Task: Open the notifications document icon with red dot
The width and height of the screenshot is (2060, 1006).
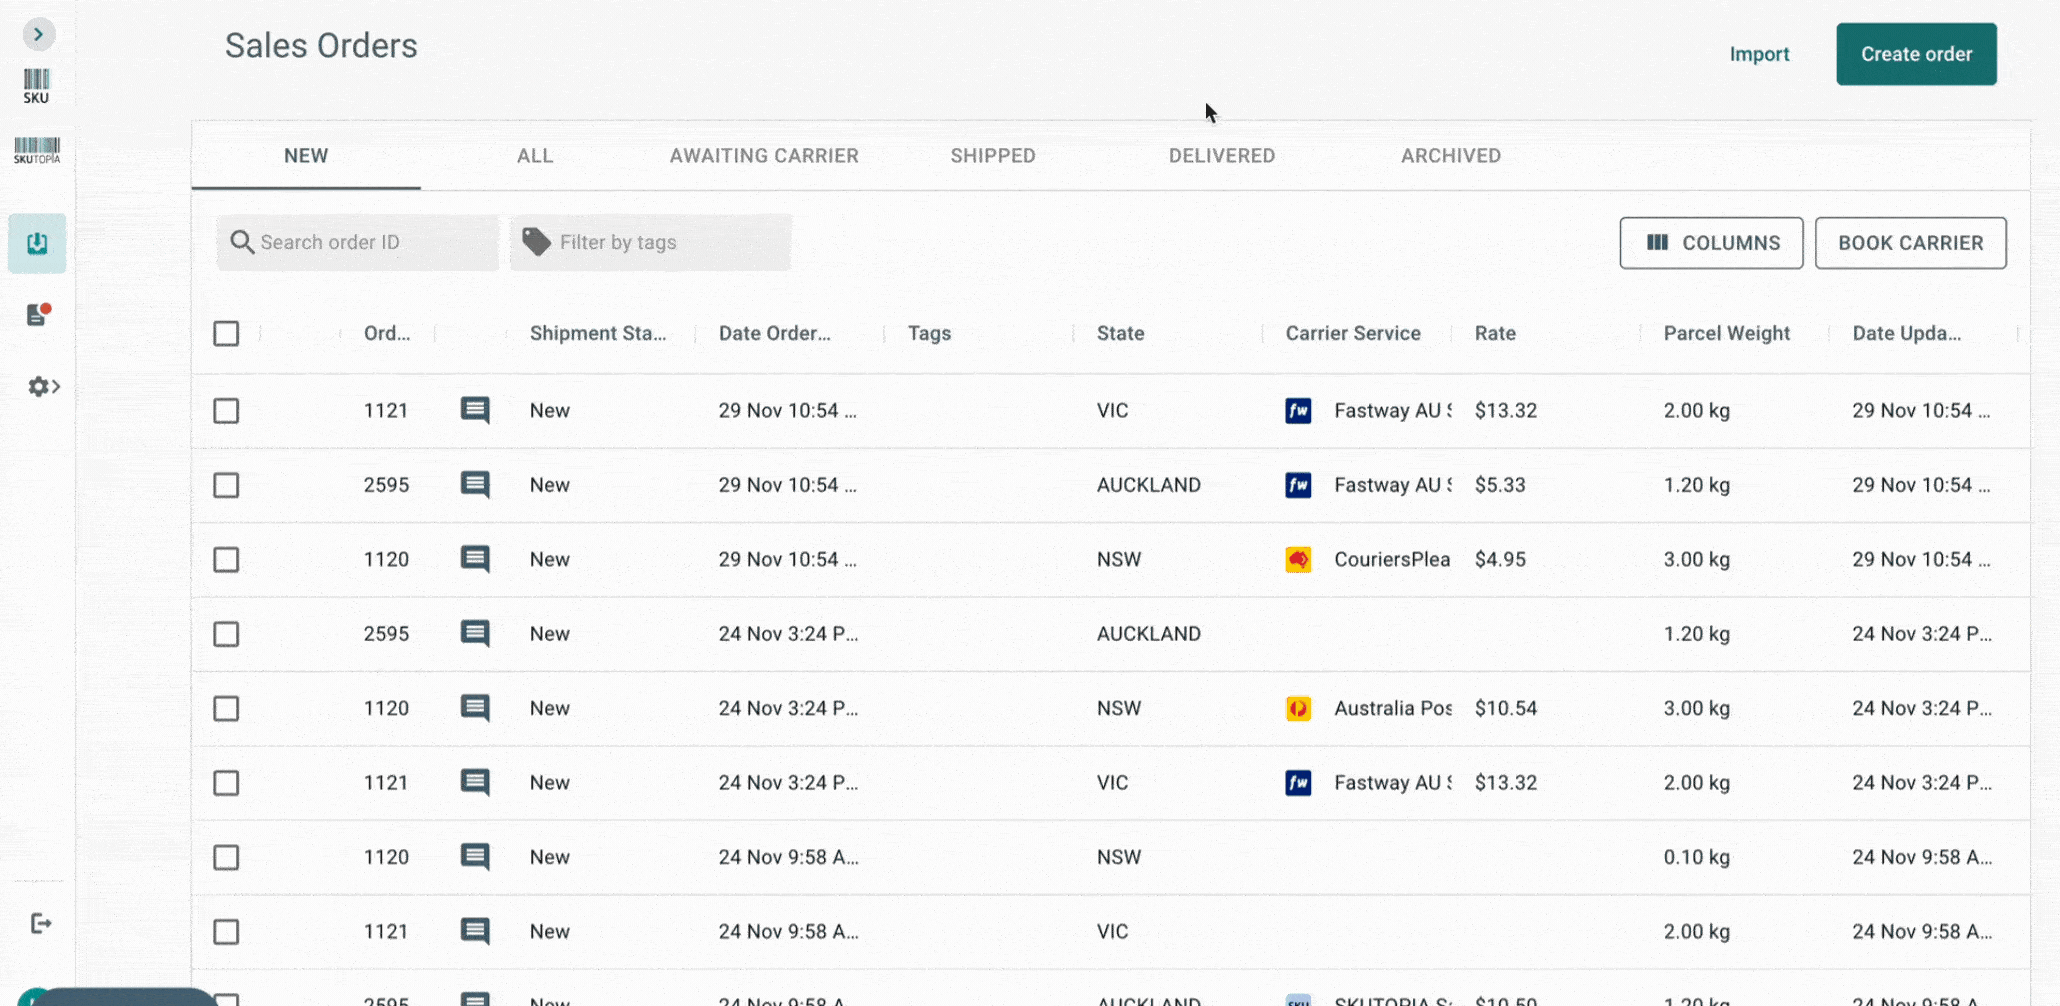Action: pos(38,314)
